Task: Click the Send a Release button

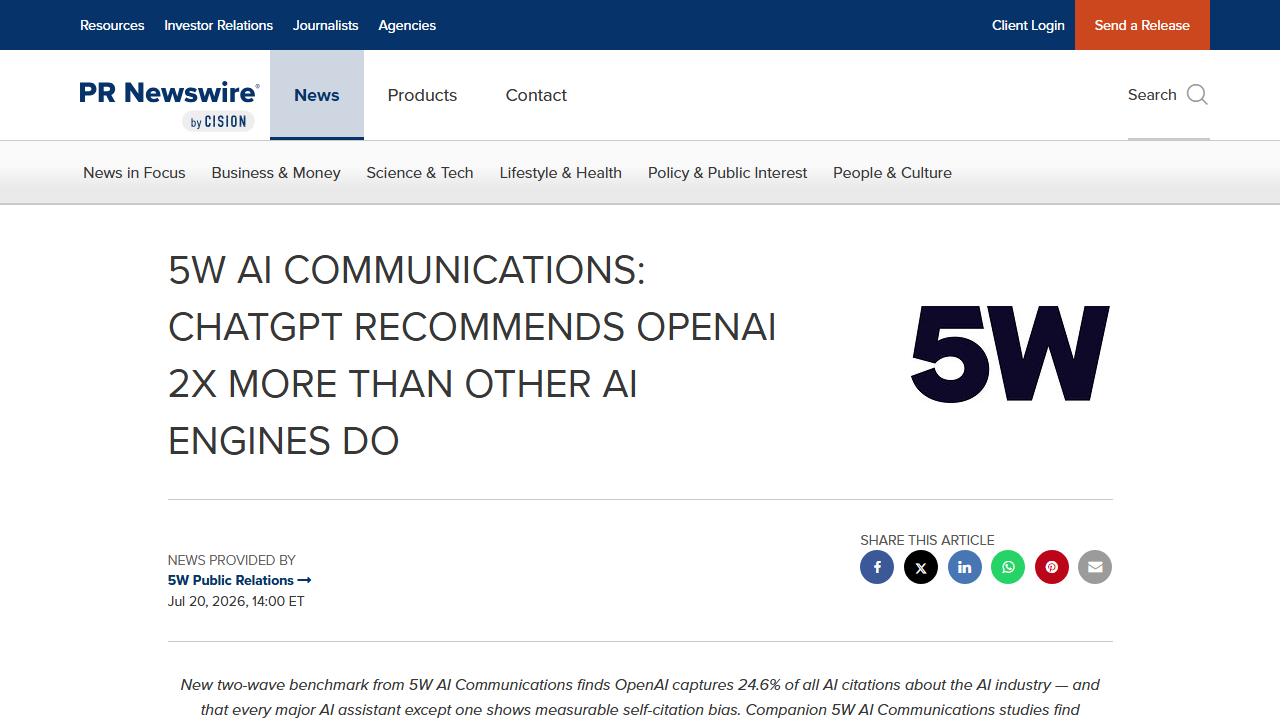Action: click(1142, 25)
